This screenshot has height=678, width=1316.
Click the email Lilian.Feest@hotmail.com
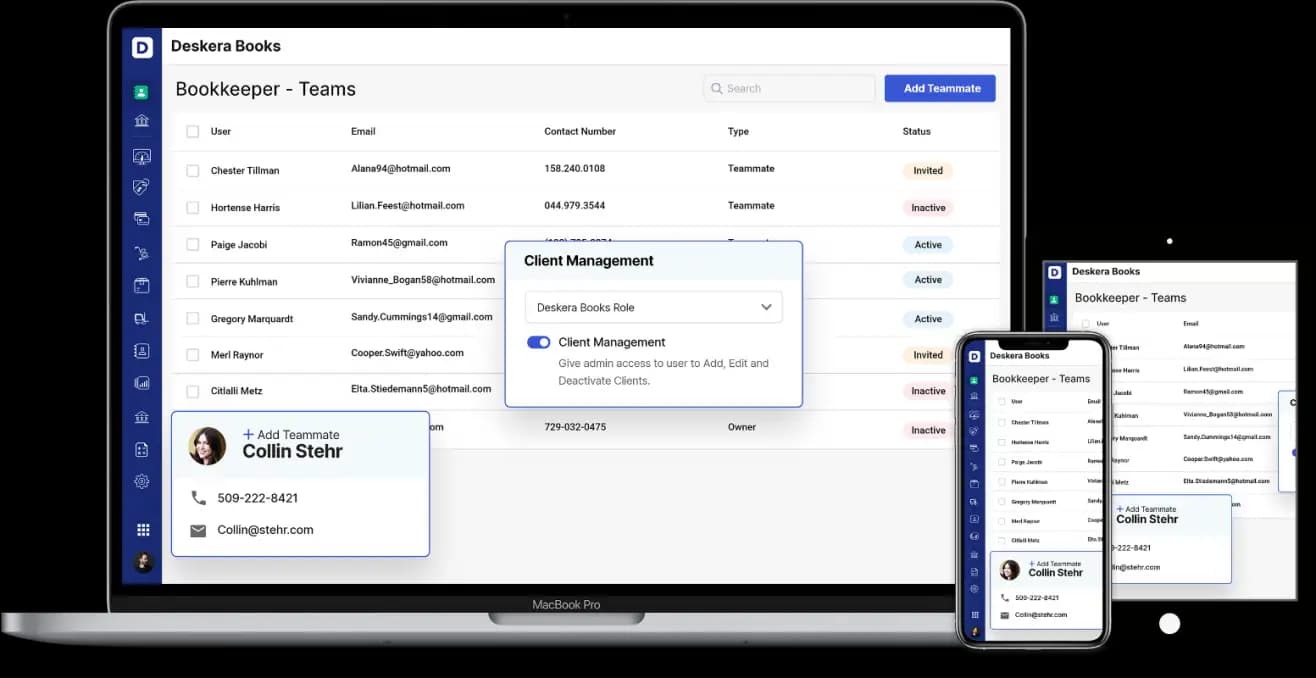click(x=407, y=205)
